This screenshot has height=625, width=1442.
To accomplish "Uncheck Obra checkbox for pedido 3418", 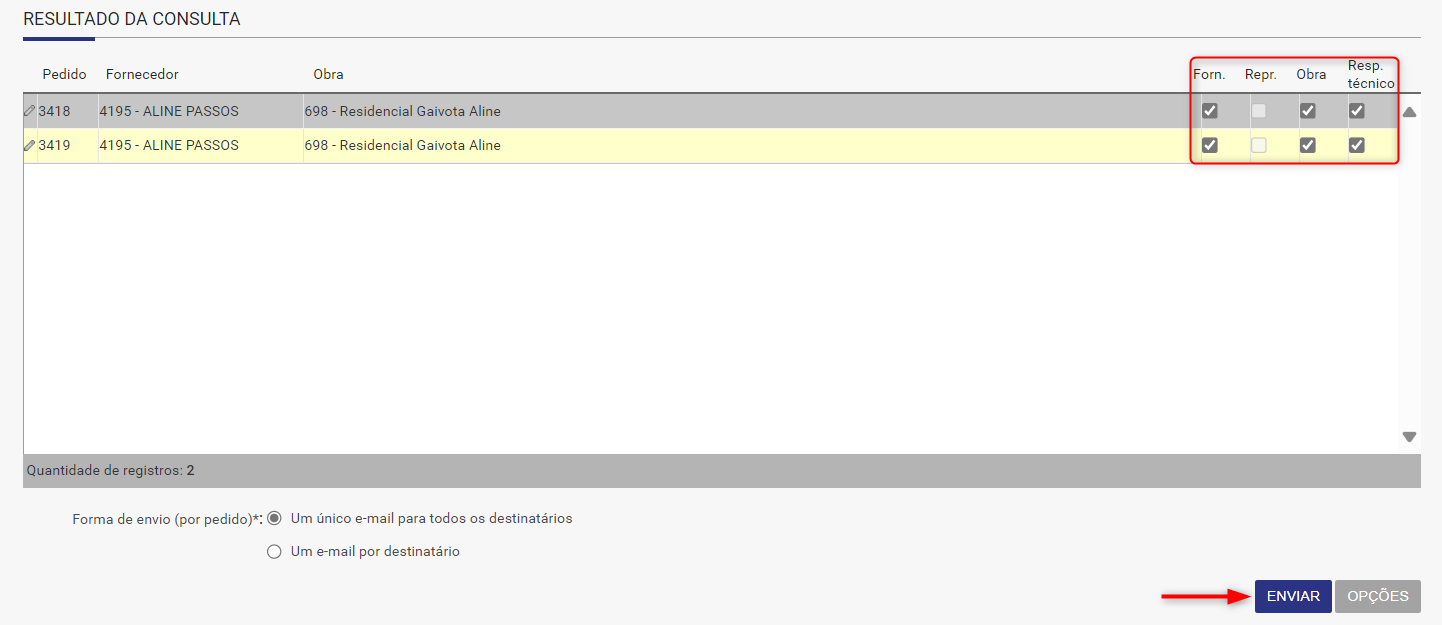I will 1307,111.
